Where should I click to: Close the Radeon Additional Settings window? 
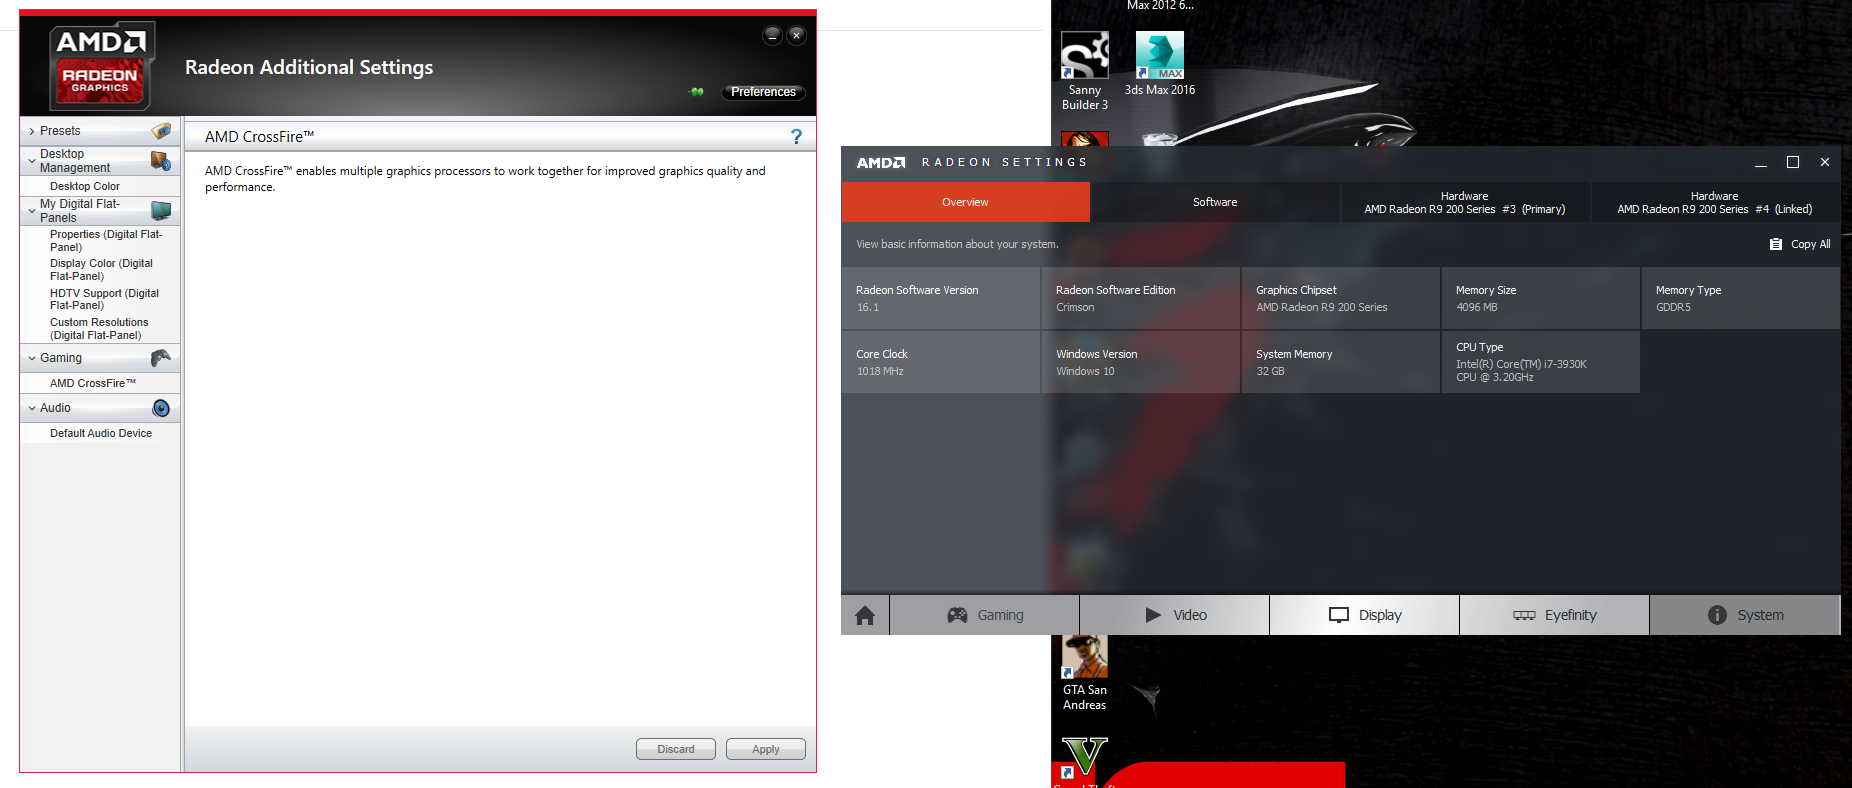[x=796, y=35]
